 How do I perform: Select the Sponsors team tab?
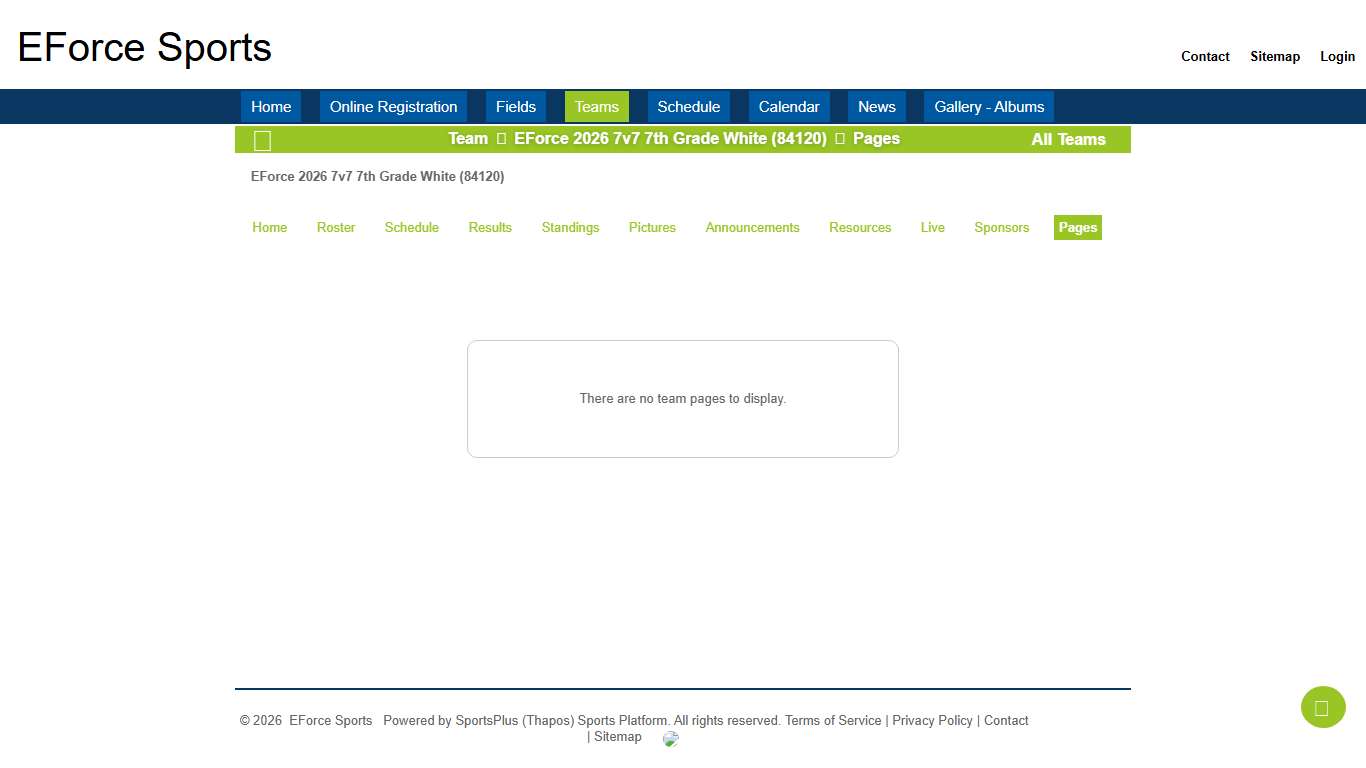(1001, 228)
